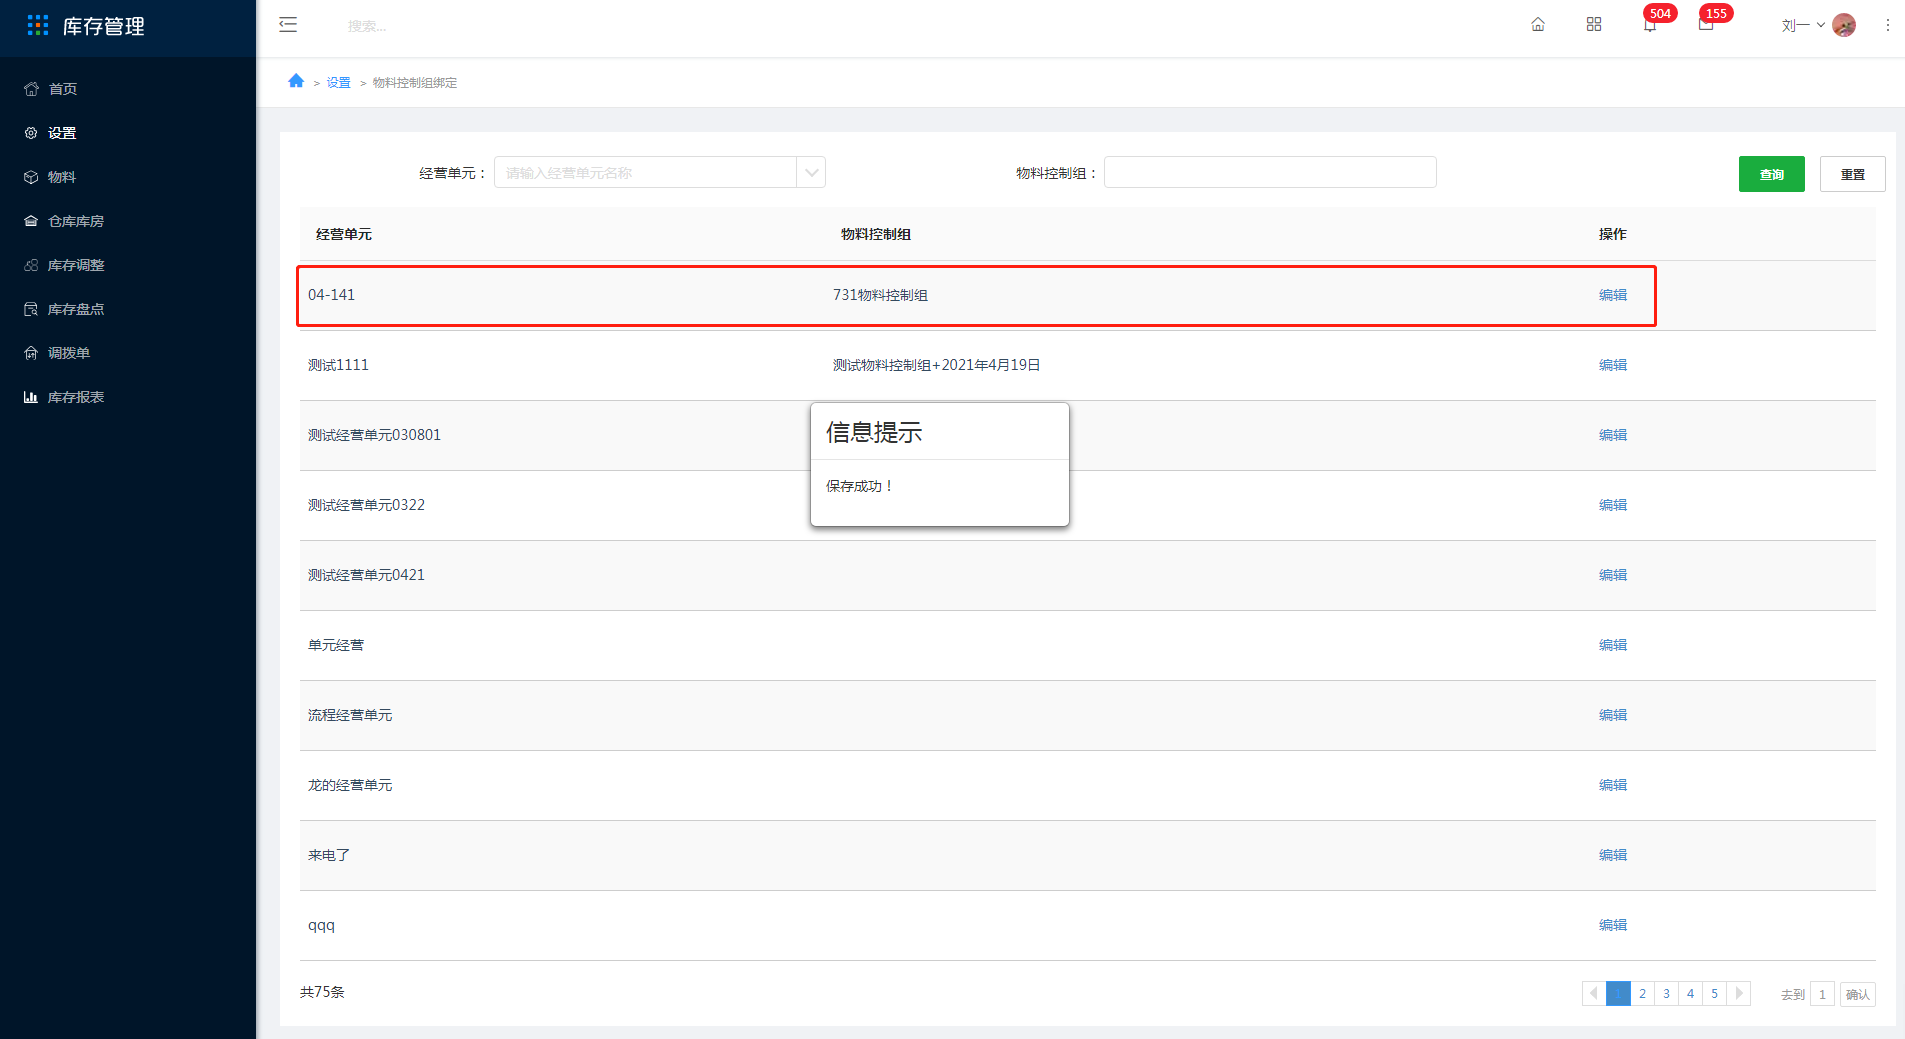Click 编辑 for row 流程经营单元
Screen dimensions: 1905x1039
[1613, 715]
